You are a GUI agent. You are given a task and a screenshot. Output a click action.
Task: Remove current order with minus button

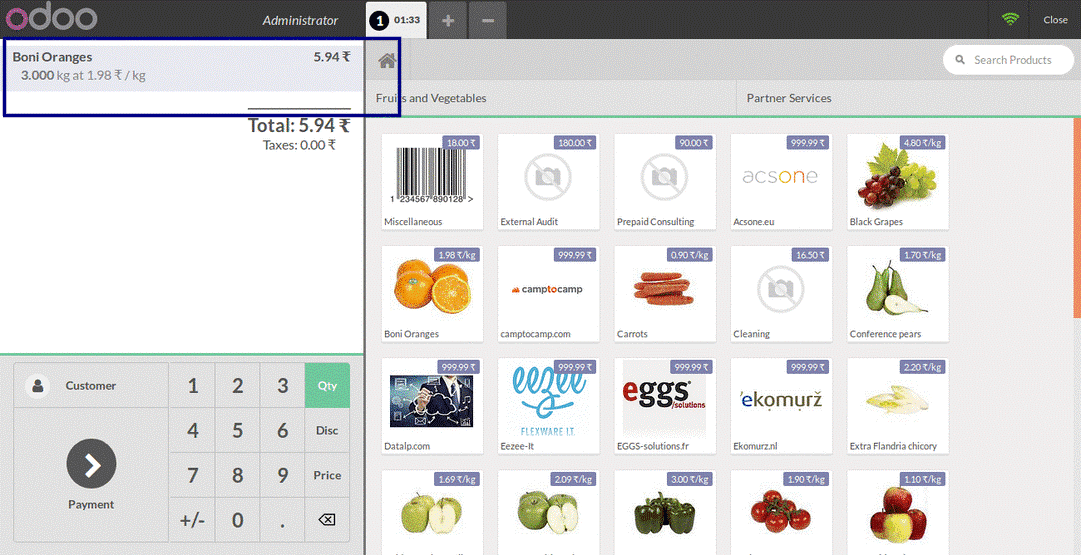coord(487,21)
